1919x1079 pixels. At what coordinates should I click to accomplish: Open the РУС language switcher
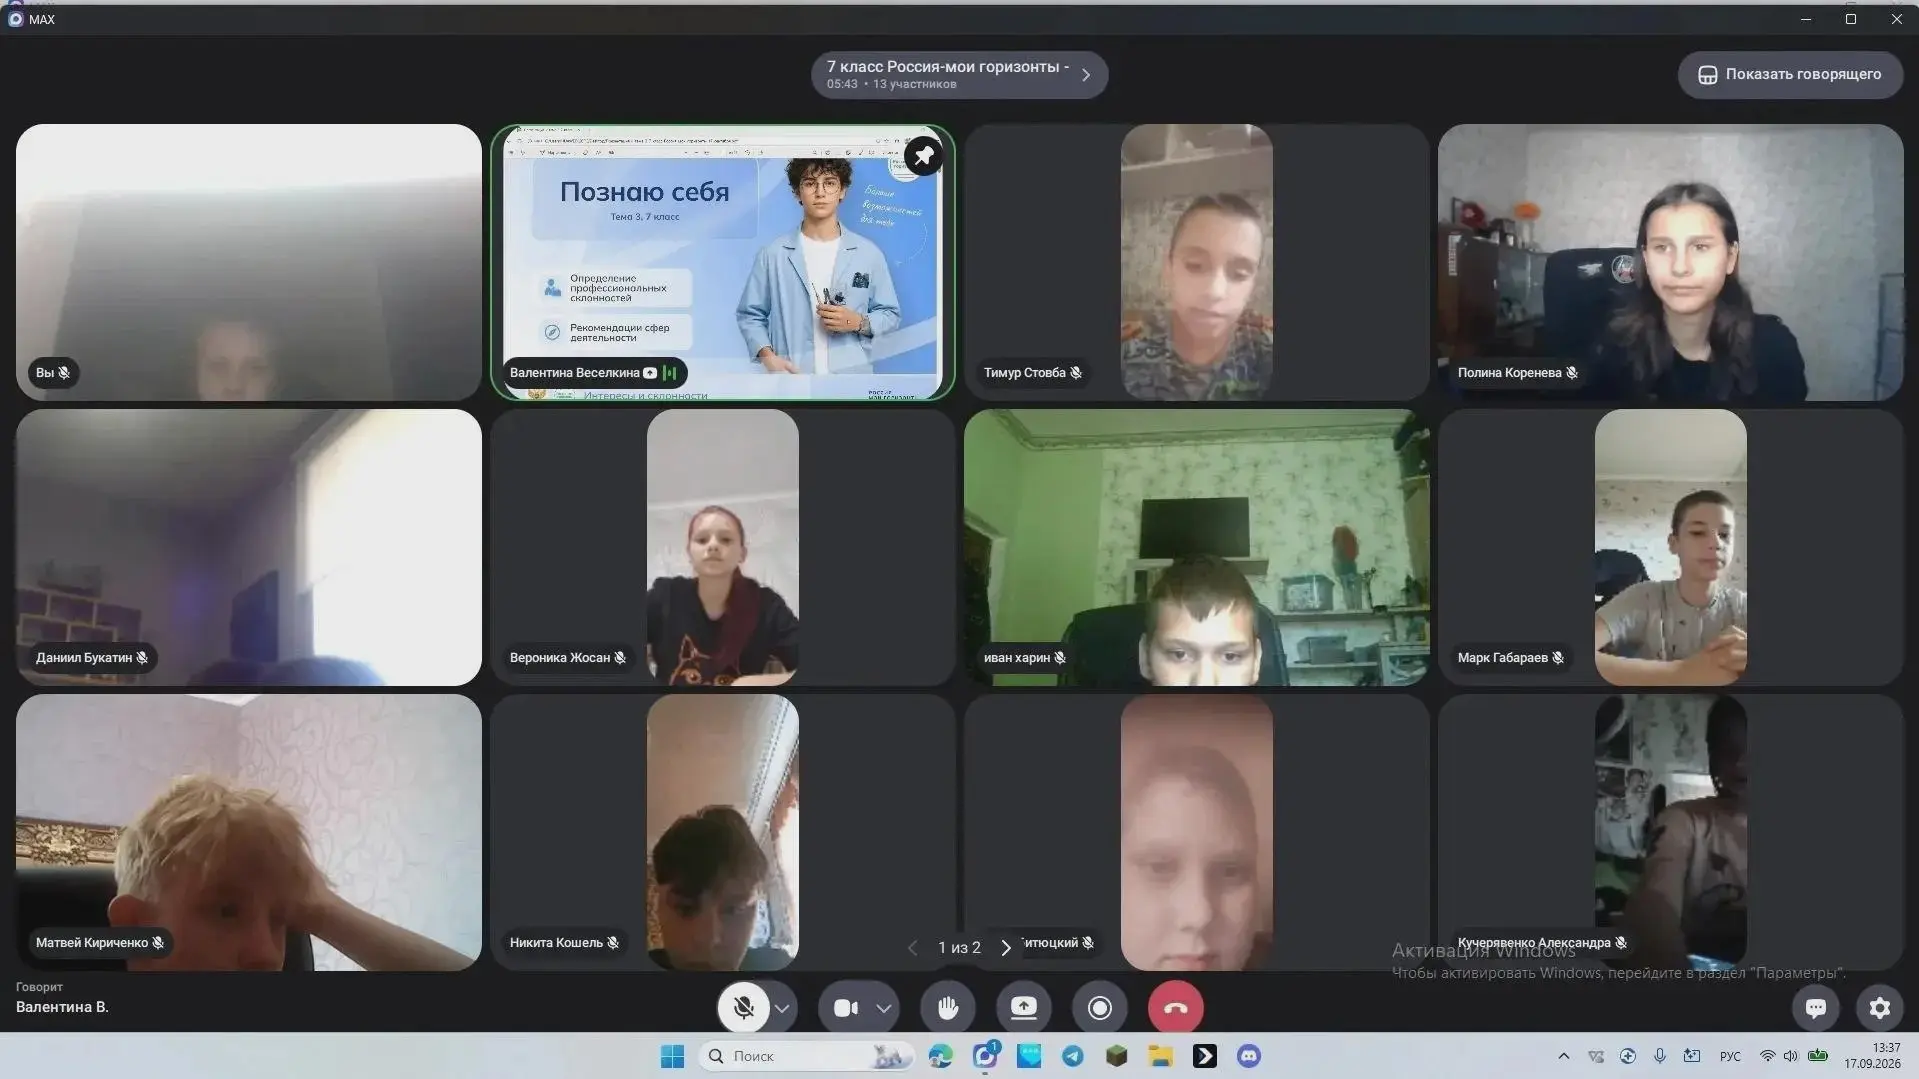click(1730, 1056)
